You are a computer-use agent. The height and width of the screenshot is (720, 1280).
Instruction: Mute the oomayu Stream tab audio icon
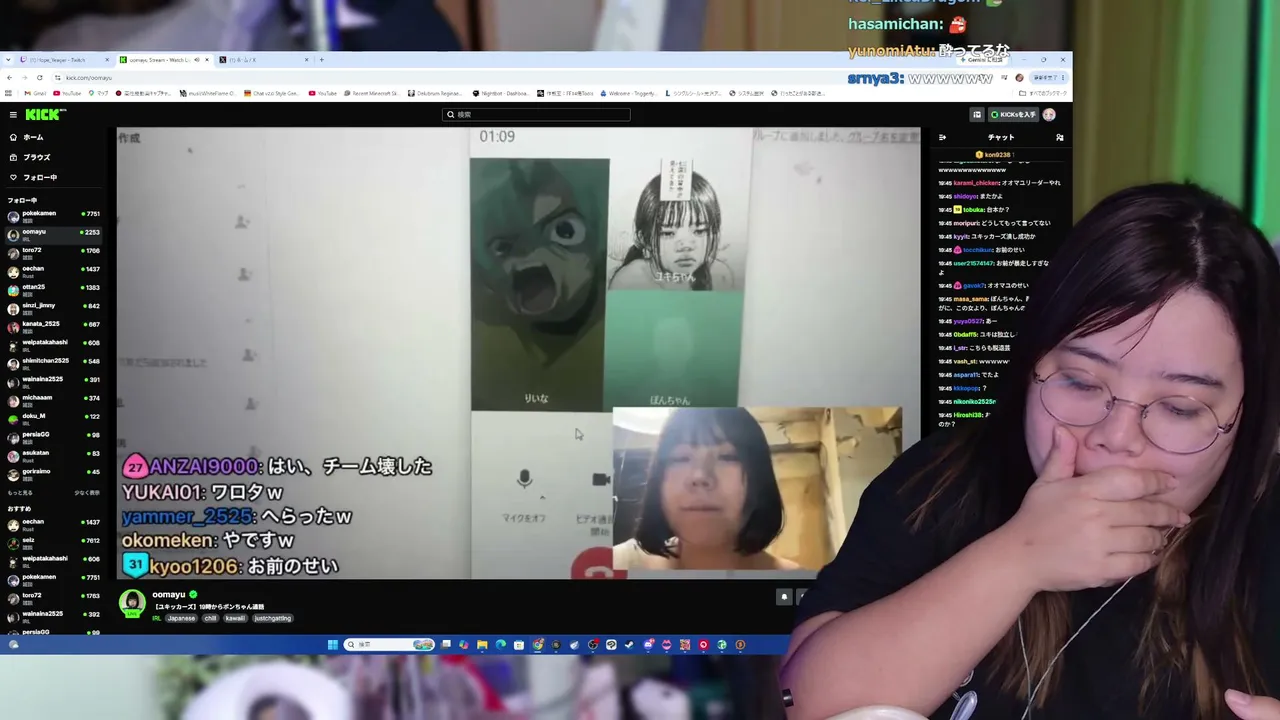196,60
